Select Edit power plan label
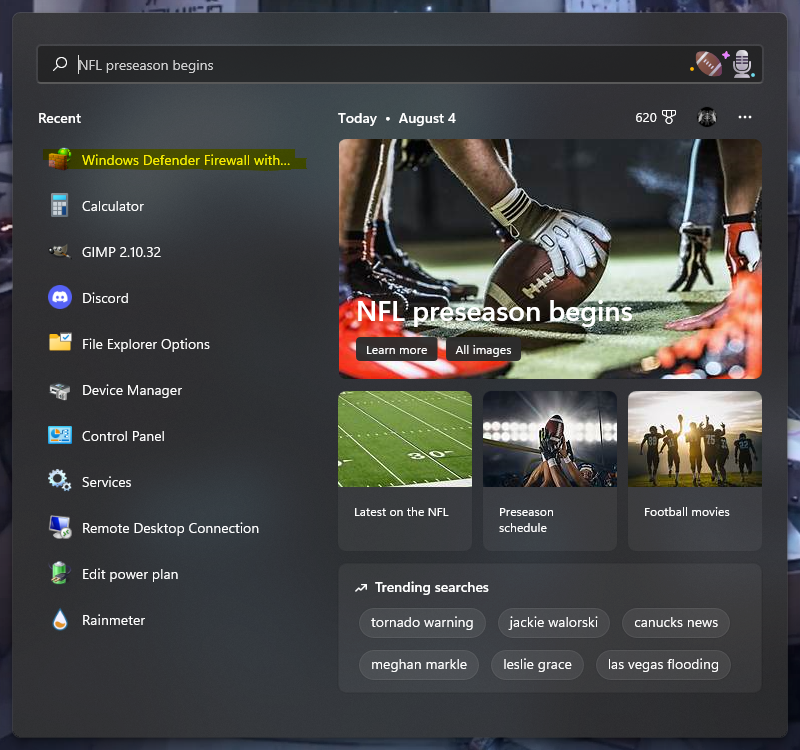800x750 pixels. pyautogui.click(x=130, y=574)
